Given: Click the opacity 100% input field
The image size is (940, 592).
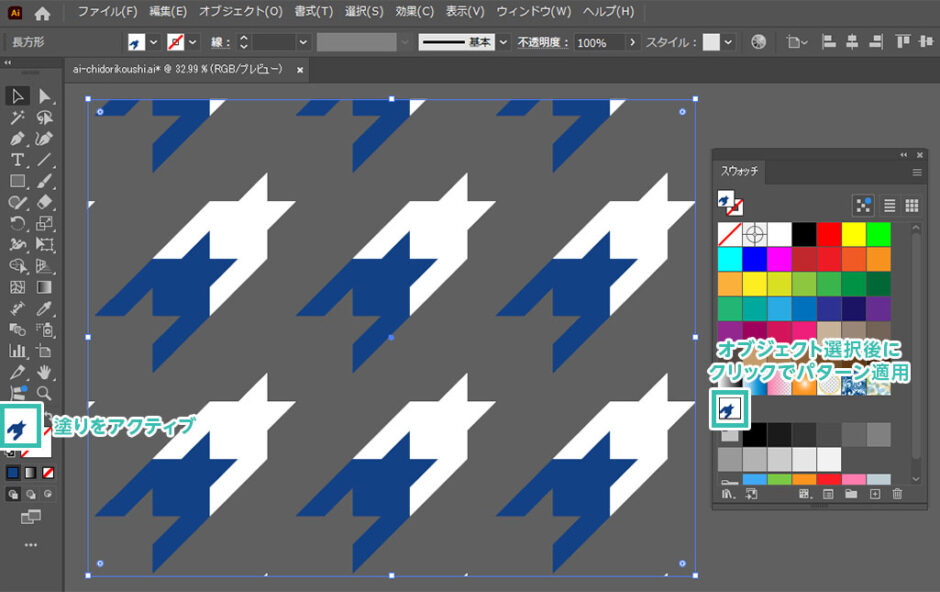Looking at the screenshot, I should 598,43.
